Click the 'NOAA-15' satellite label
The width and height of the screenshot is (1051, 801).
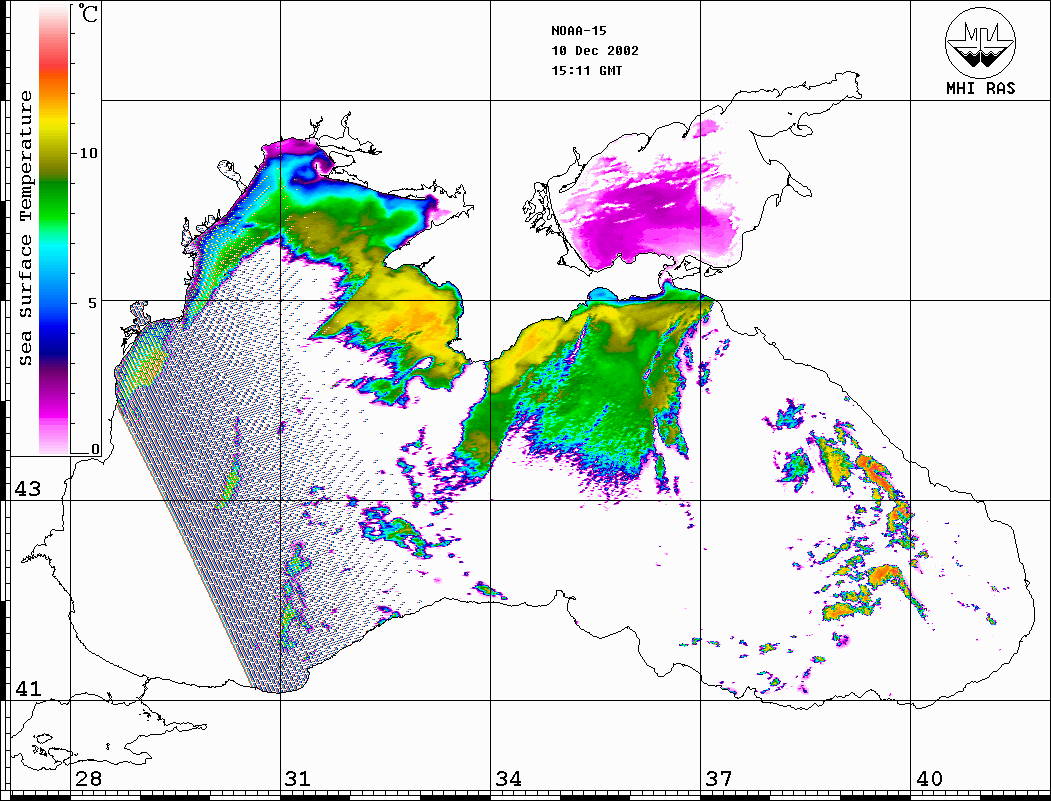click(x=579, y=31)
